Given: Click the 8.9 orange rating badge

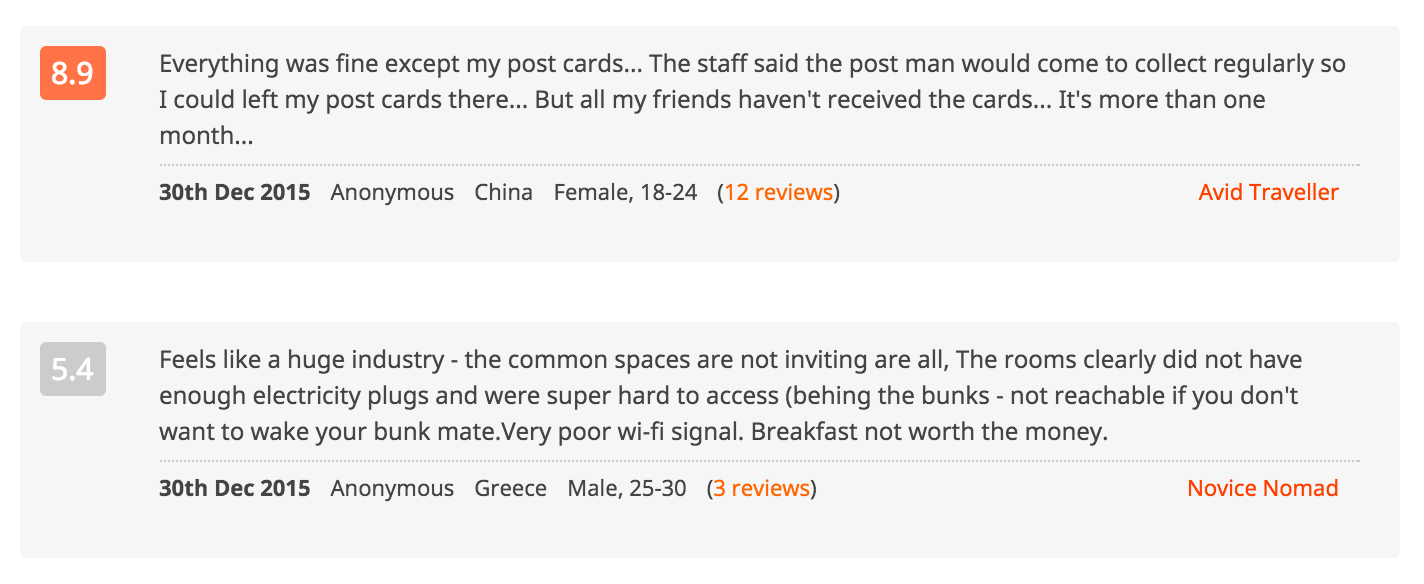Looking at the screenshot, I should [x=73, y=73].
